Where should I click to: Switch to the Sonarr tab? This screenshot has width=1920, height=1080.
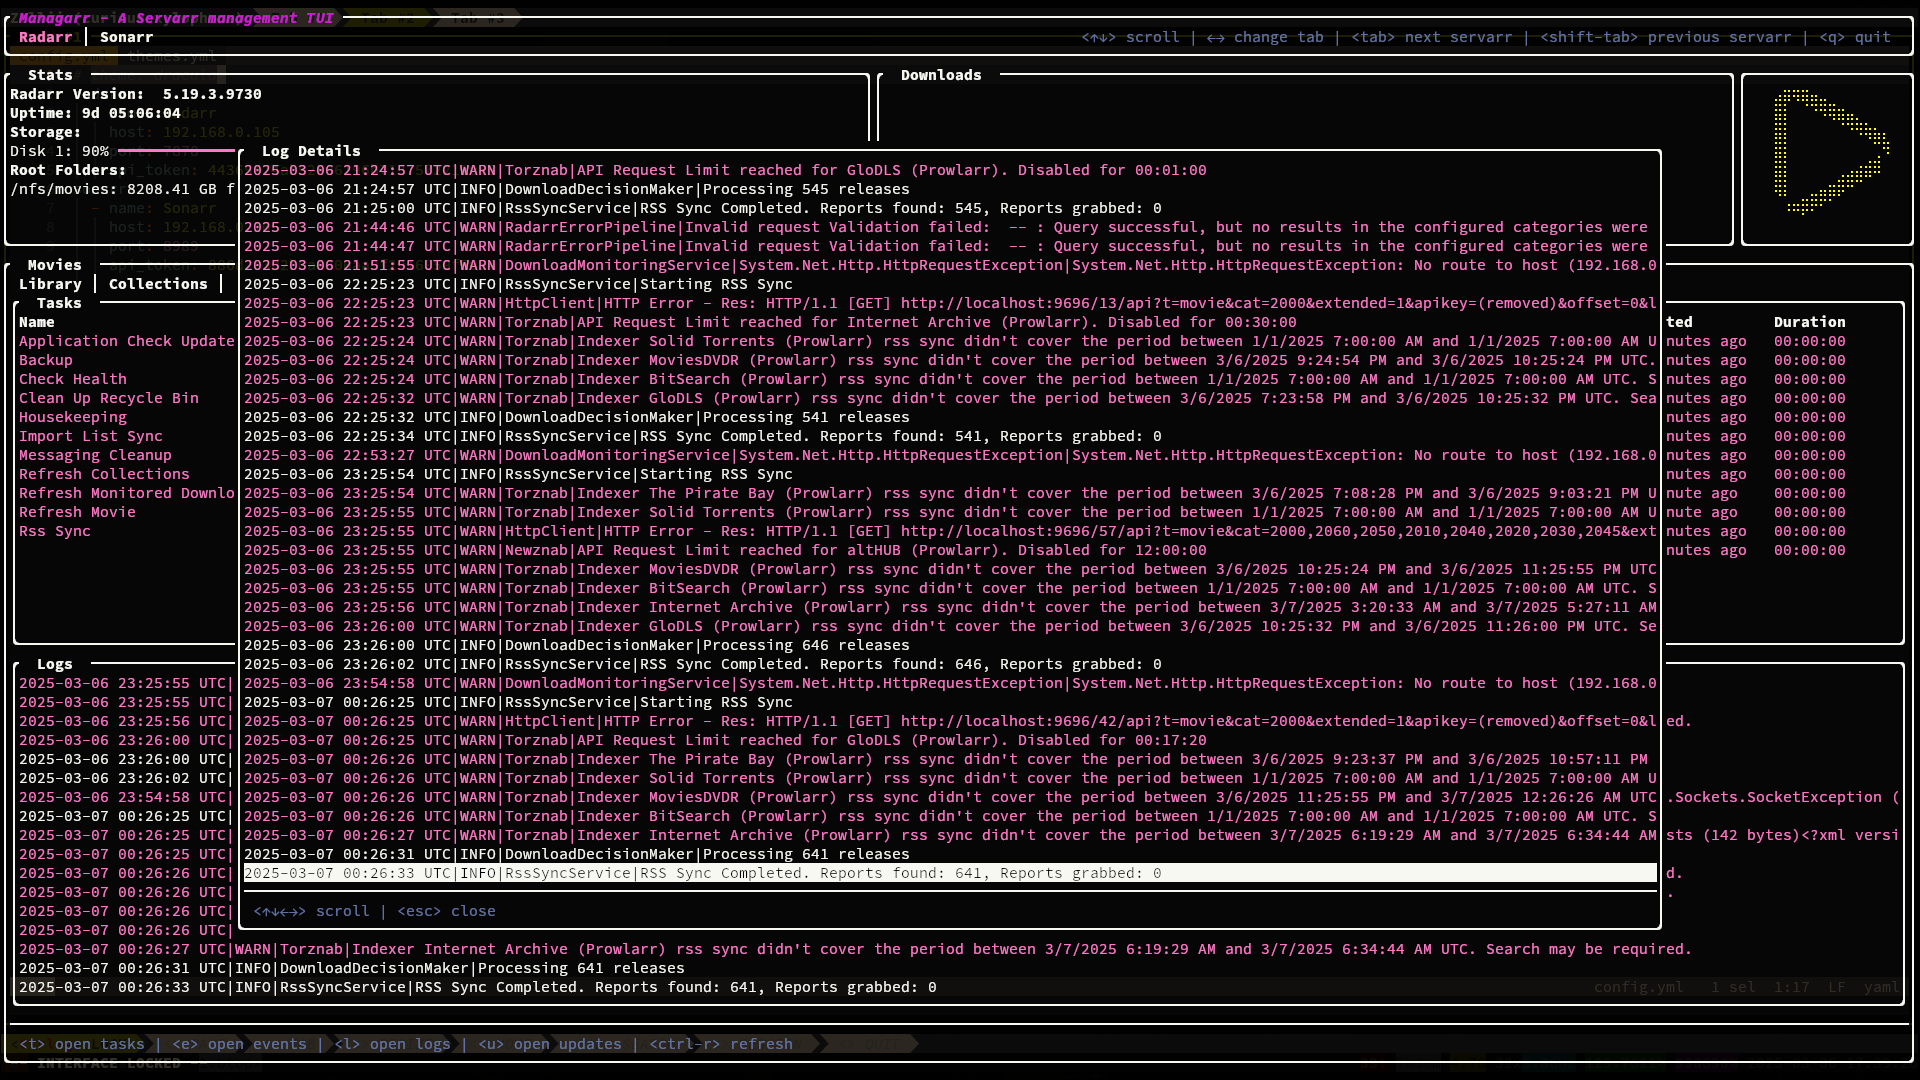(126, 37)
